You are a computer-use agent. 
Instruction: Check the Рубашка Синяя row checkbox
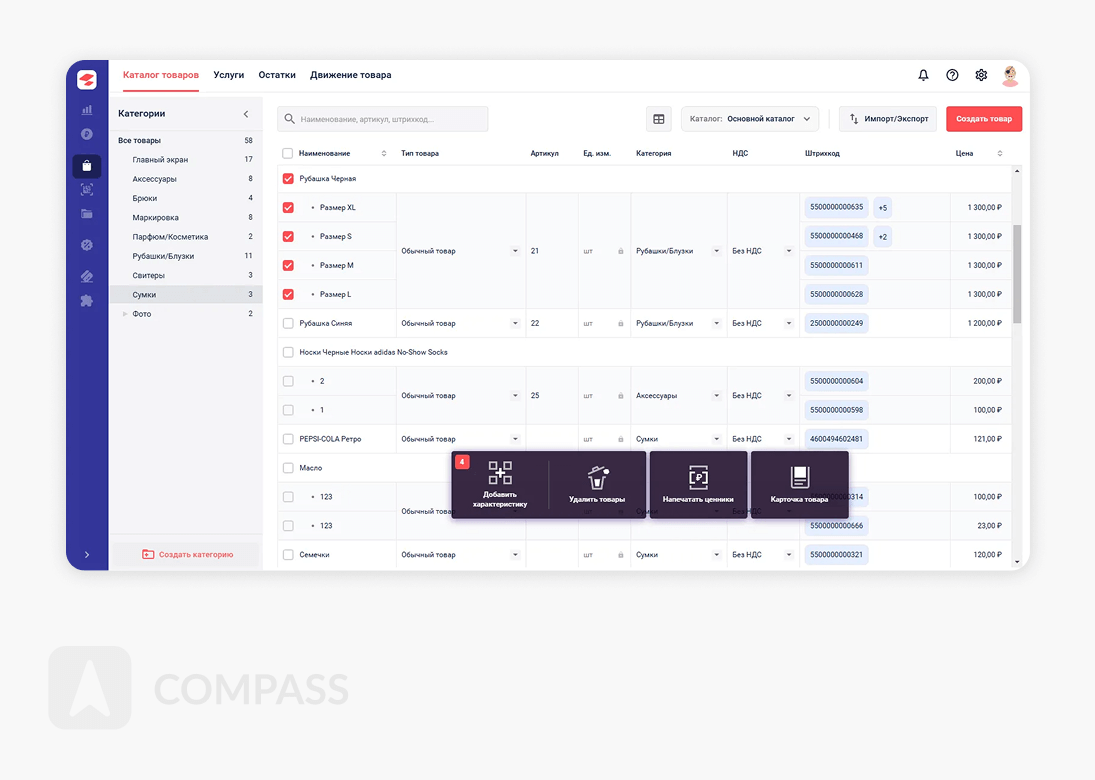point(288,324)
